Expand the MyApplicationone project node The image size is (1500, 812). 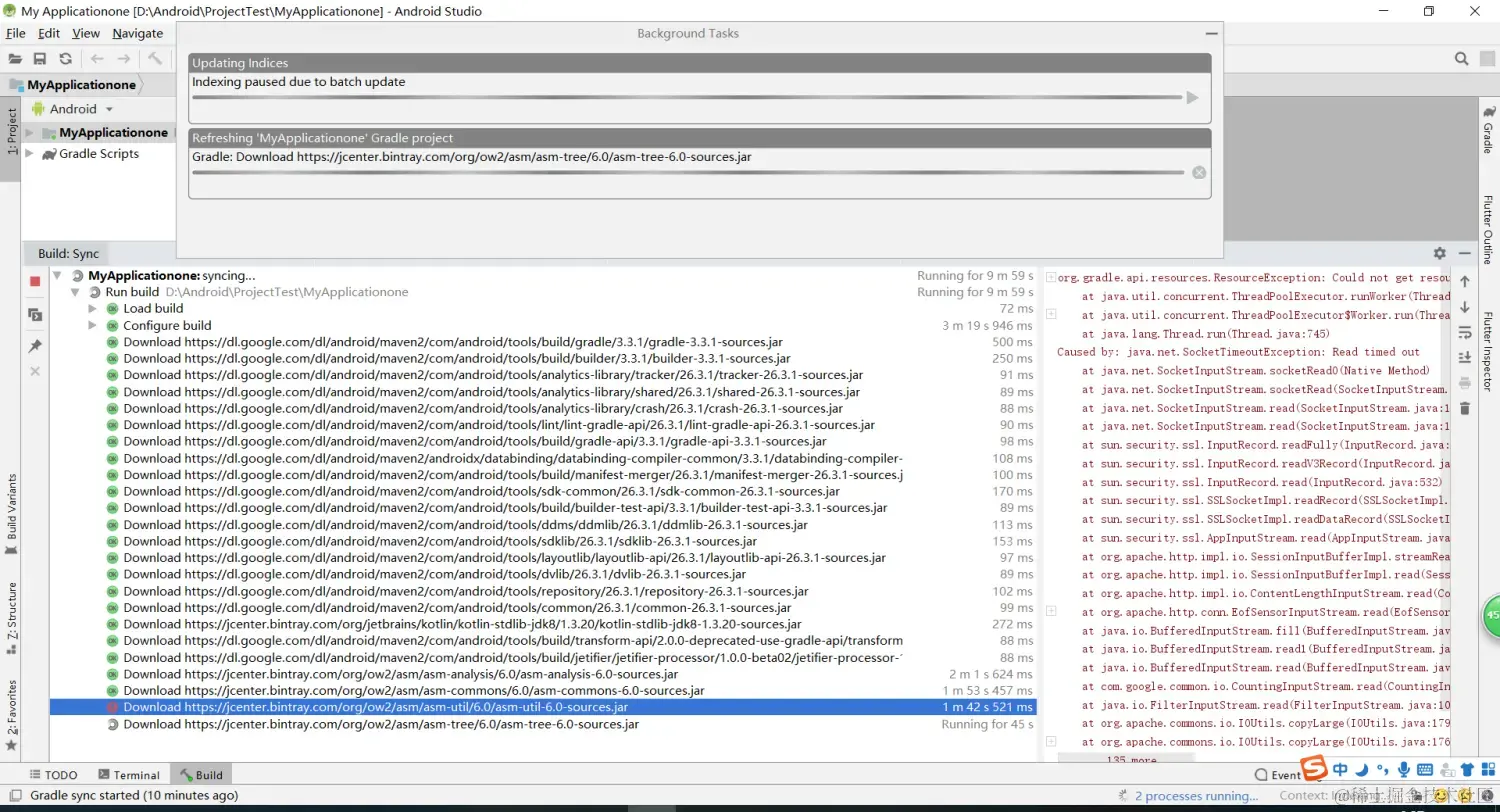[x=29, y=132]
